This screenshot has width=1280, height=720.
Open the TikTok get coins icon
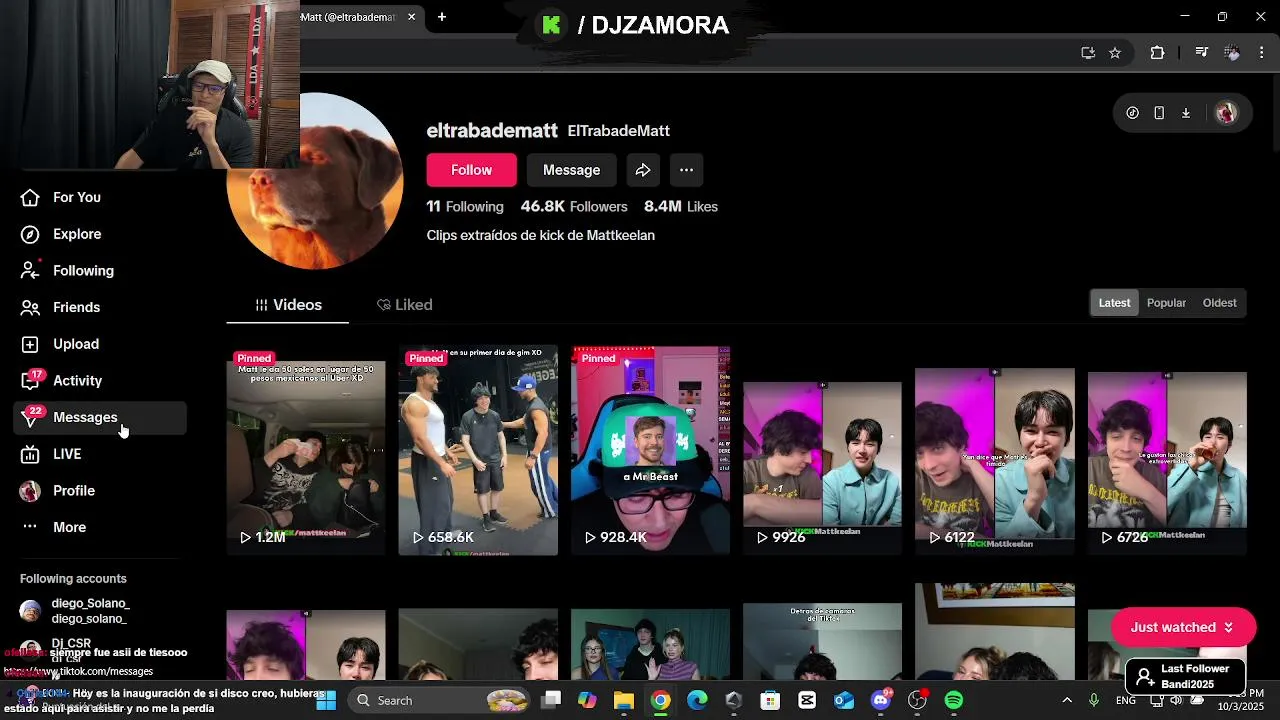[x=1132, y=113]
